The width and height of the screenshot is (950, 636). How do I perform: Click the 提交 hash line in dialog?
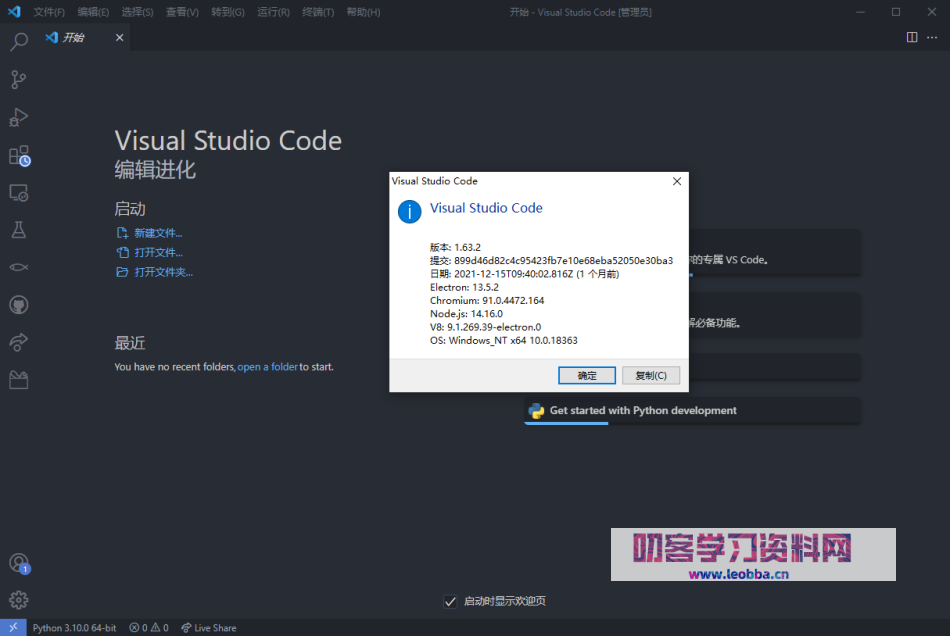(x=551, y=260)
